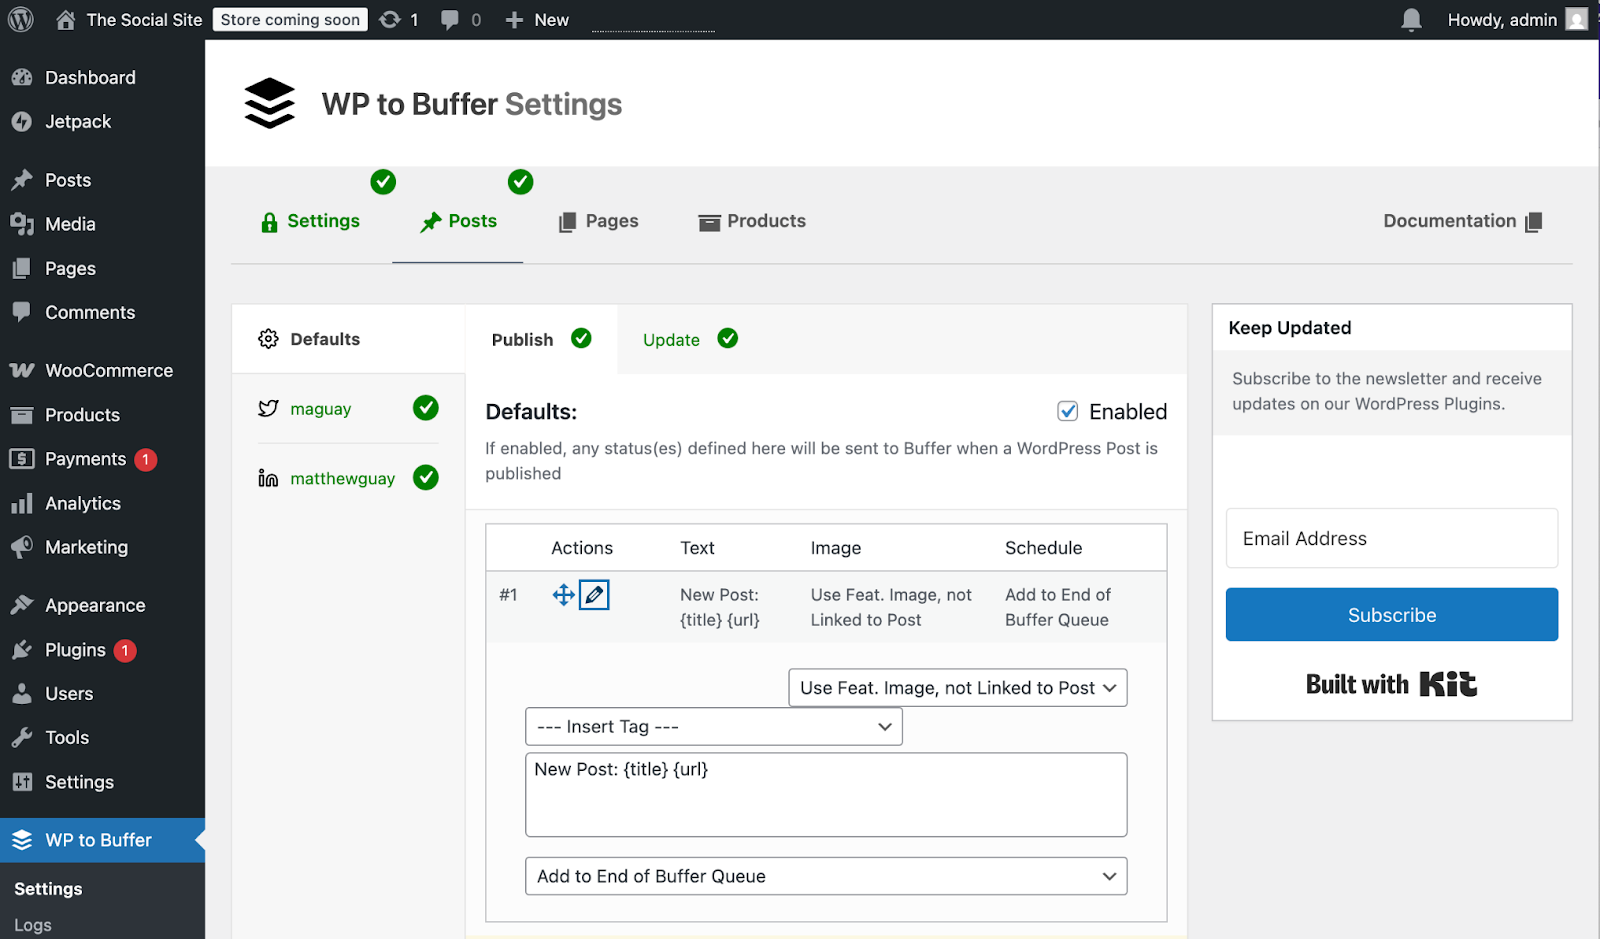Image resolution: width=1600 pixels, height=939 pixels.
Task: Select the Appearance paintbrush icon
Action: [x=22, y=604]
